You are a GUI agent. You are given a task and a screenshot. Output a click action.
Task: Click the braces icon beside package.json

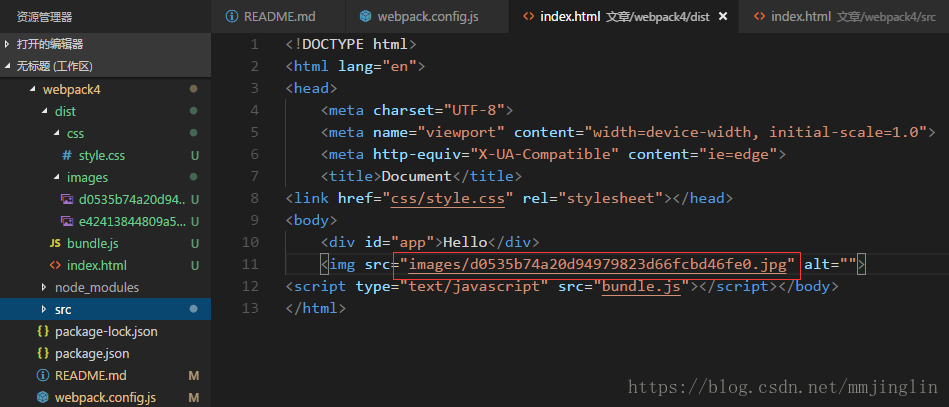point(42,353)
